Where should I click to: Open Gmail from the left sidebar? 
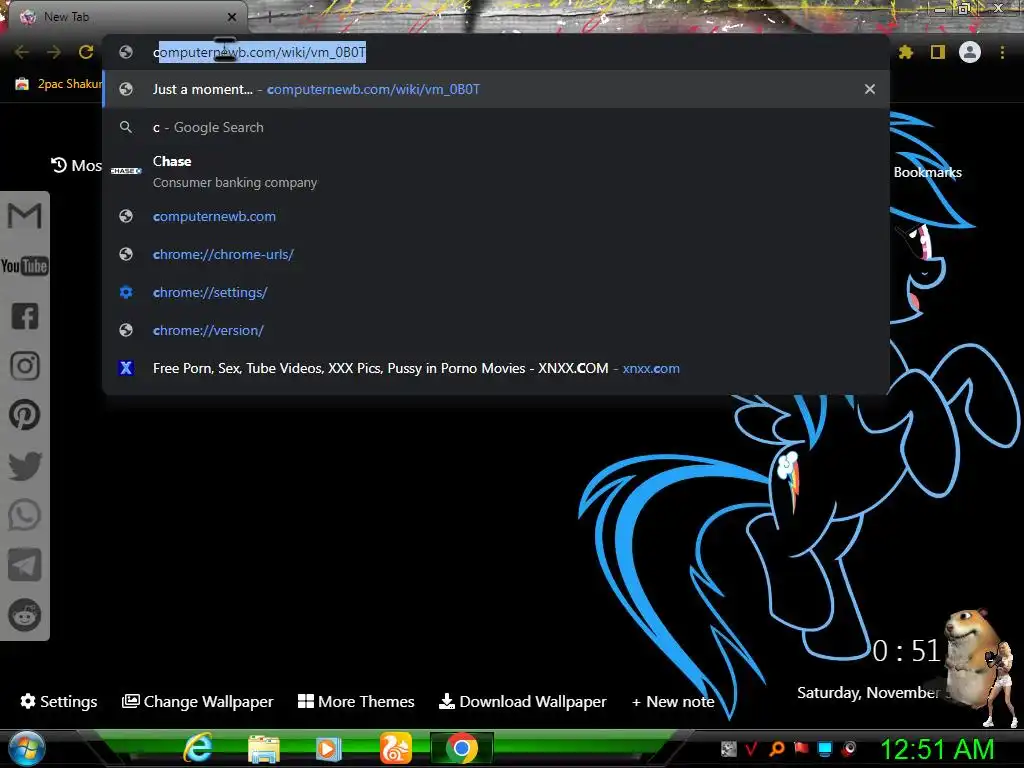coord(24,216)
